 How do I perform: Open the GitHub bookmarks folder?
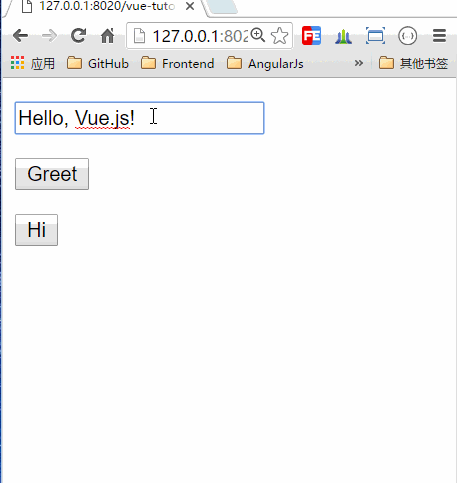click(x=98, y=63)
